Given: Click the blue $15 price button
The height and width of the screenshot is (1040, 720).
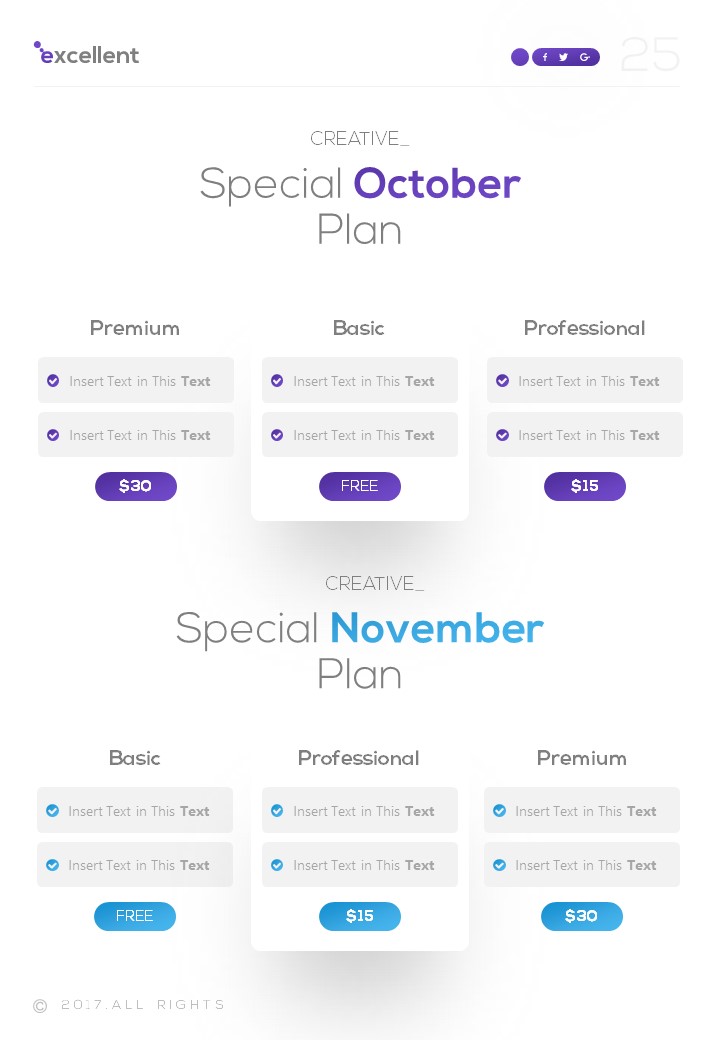Looking at the screenshot, I should pos(360,917).
